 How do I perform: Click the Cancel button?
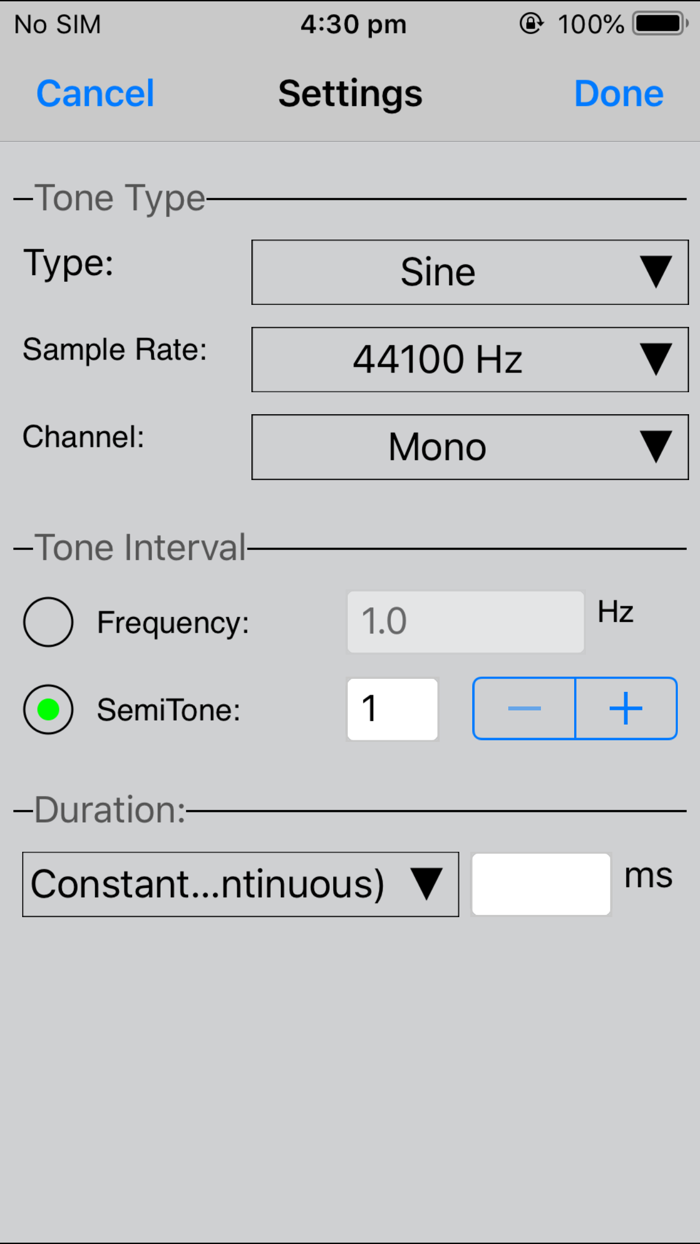coord(94,93)
